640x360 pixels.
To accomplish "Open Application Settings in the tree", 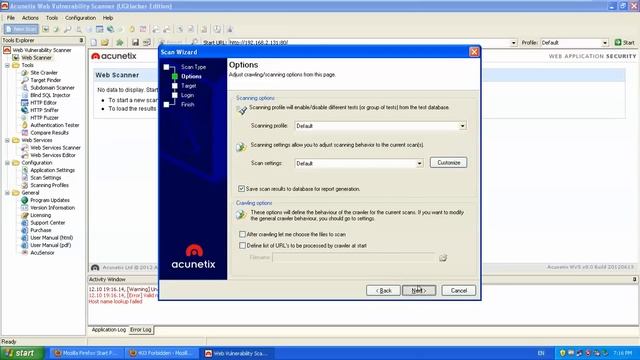I will (52, 170).
